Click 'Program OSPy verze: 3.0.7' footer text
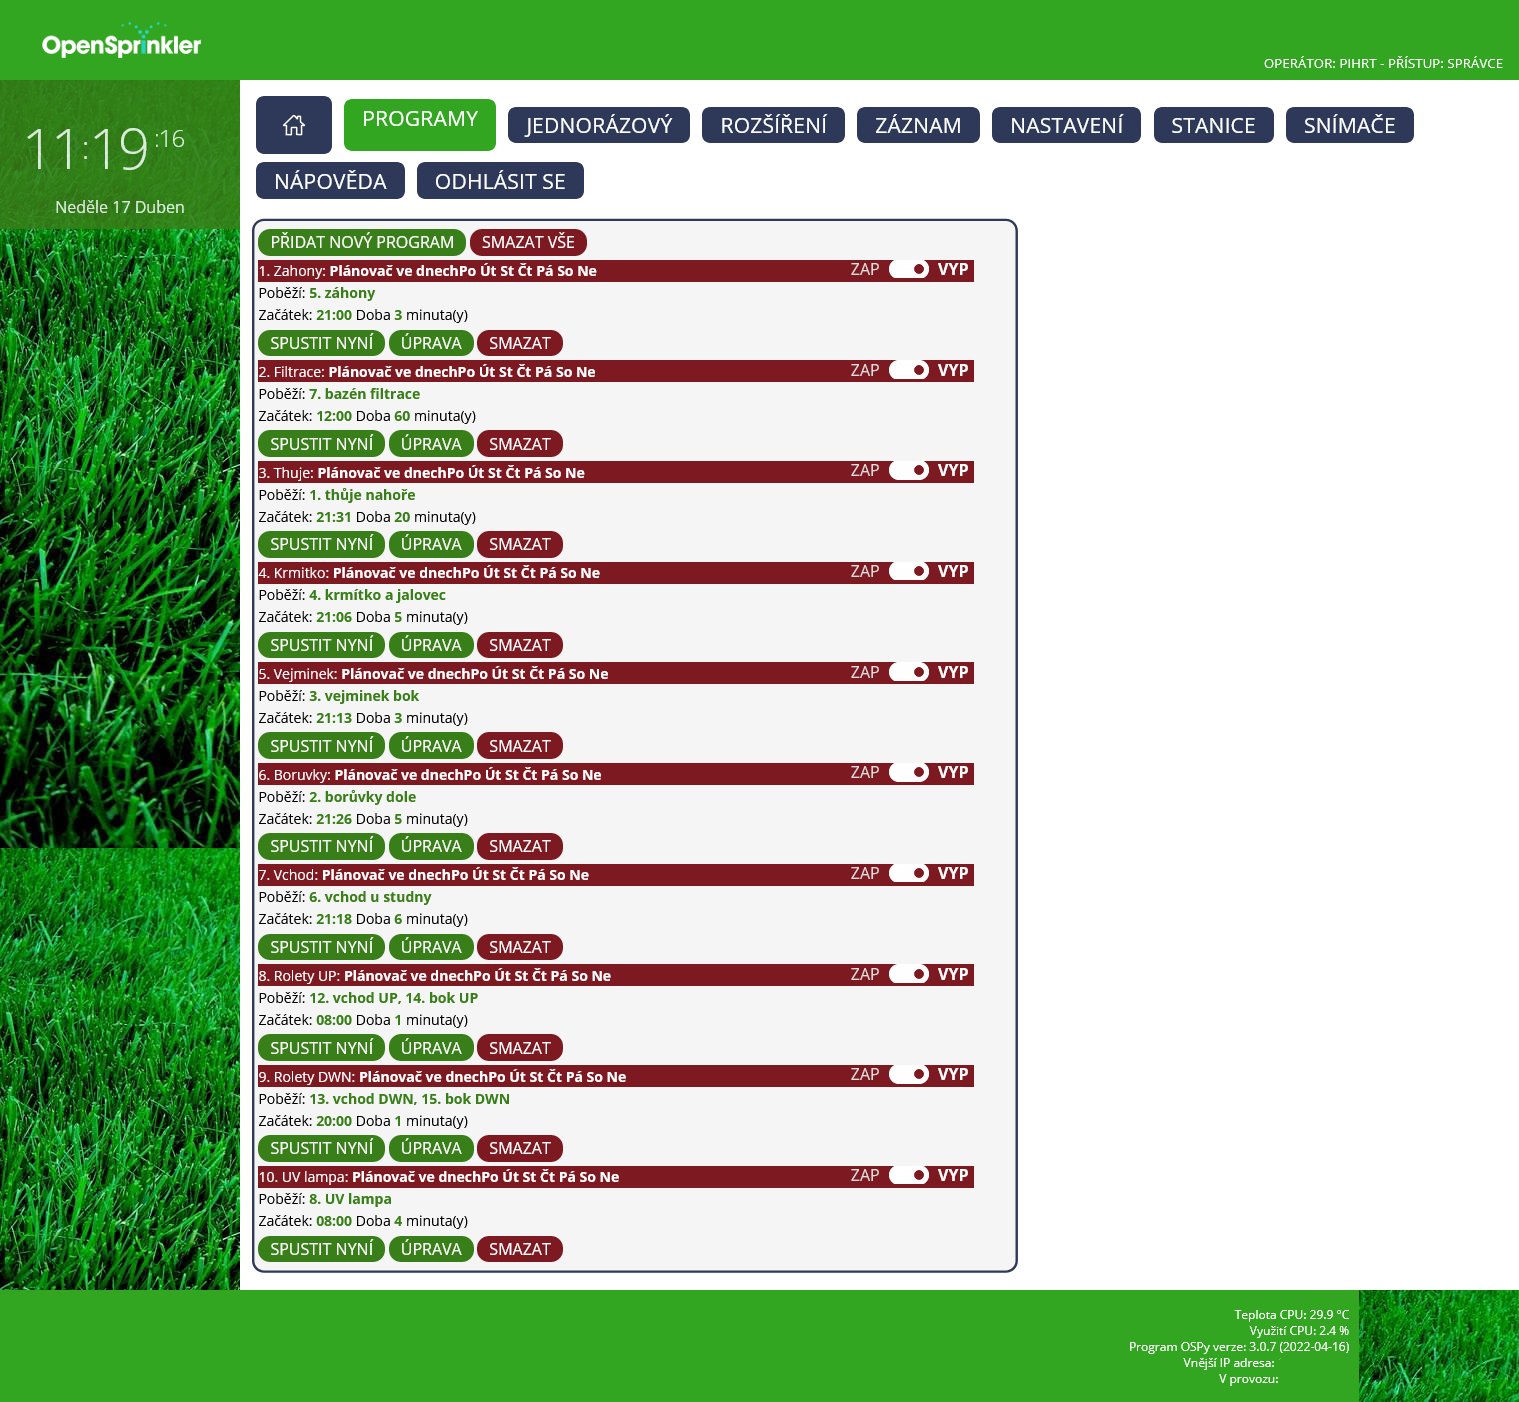The height and width of the screenshot is (1402, 1519). [1239, 1346]
